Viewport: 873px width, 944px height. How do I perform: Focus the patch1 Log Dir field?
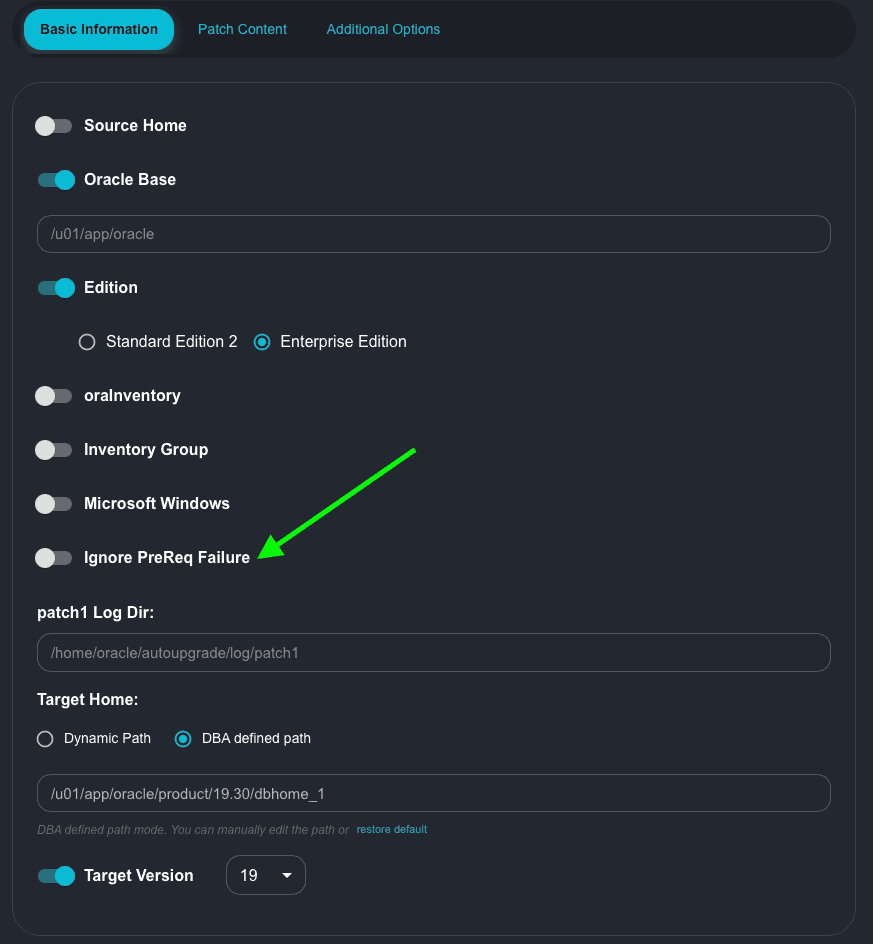434,652
